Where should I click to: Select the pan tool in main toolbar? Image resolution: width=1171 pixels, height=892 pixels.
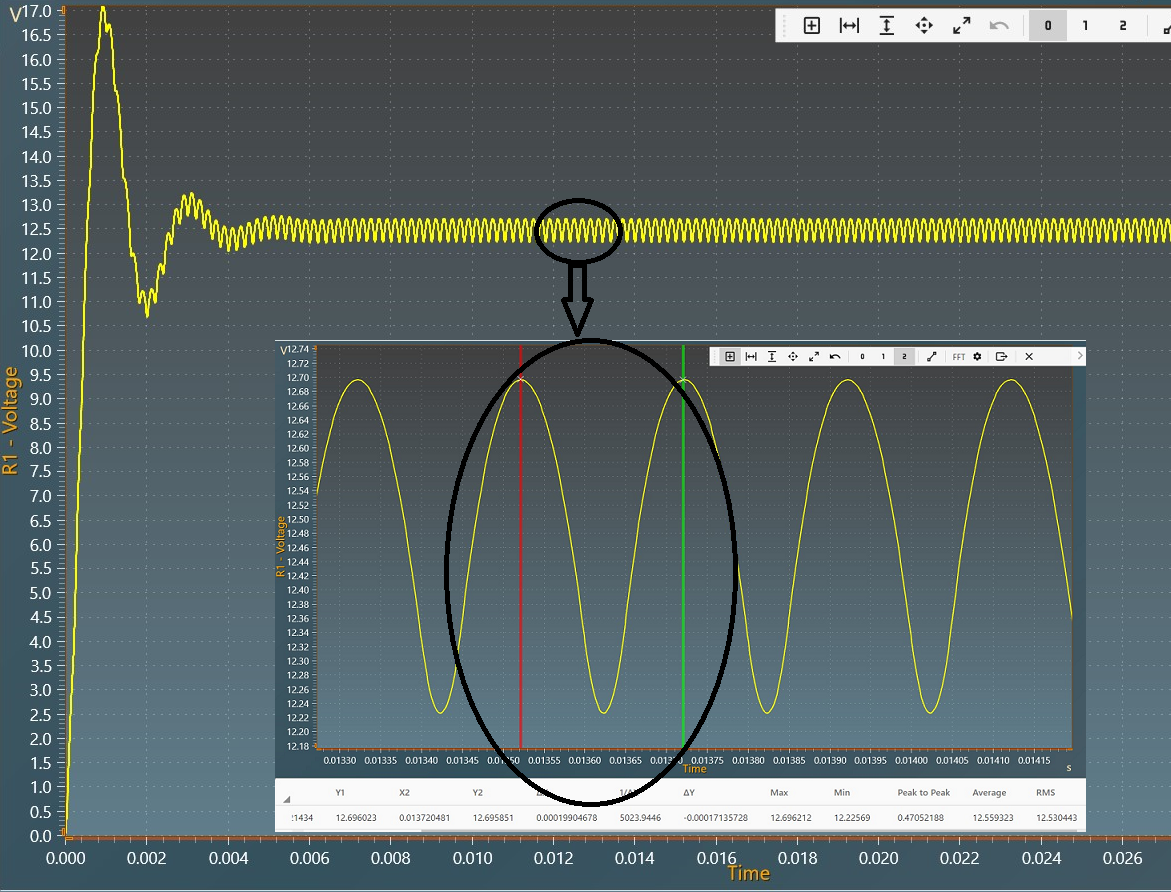924,26
